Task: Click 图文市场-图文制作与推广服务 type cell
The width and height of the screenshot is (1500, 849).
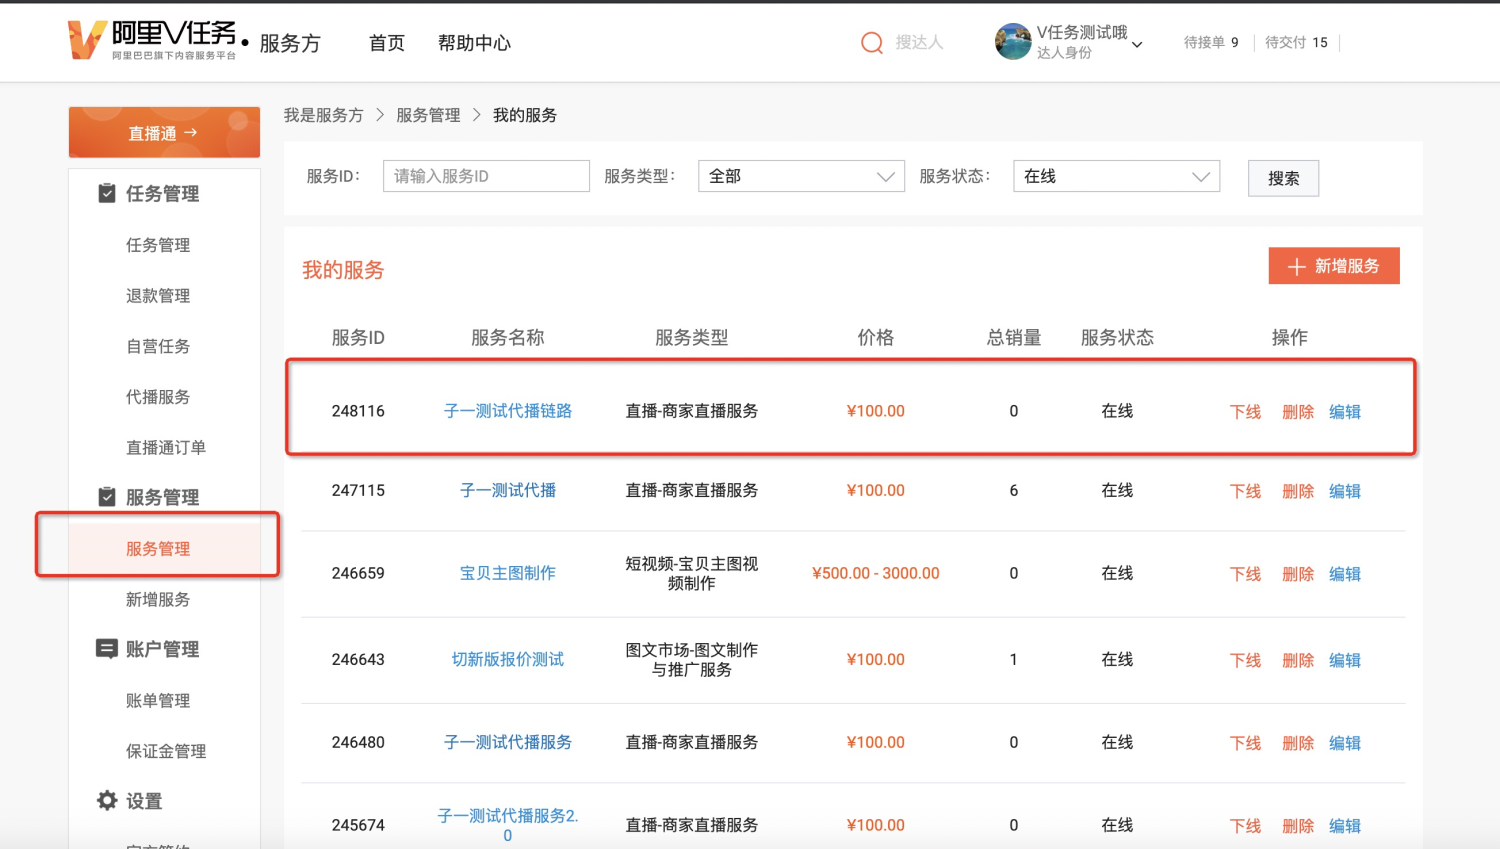Action: coord(692,659)
